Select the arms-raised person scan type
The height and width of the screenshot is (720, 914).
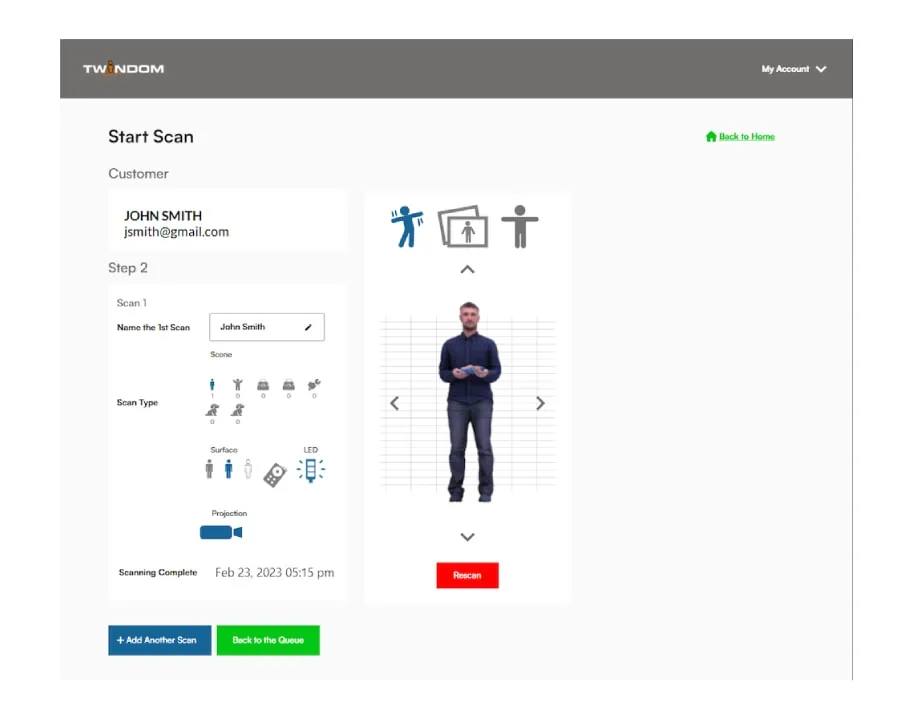(237, 385)
